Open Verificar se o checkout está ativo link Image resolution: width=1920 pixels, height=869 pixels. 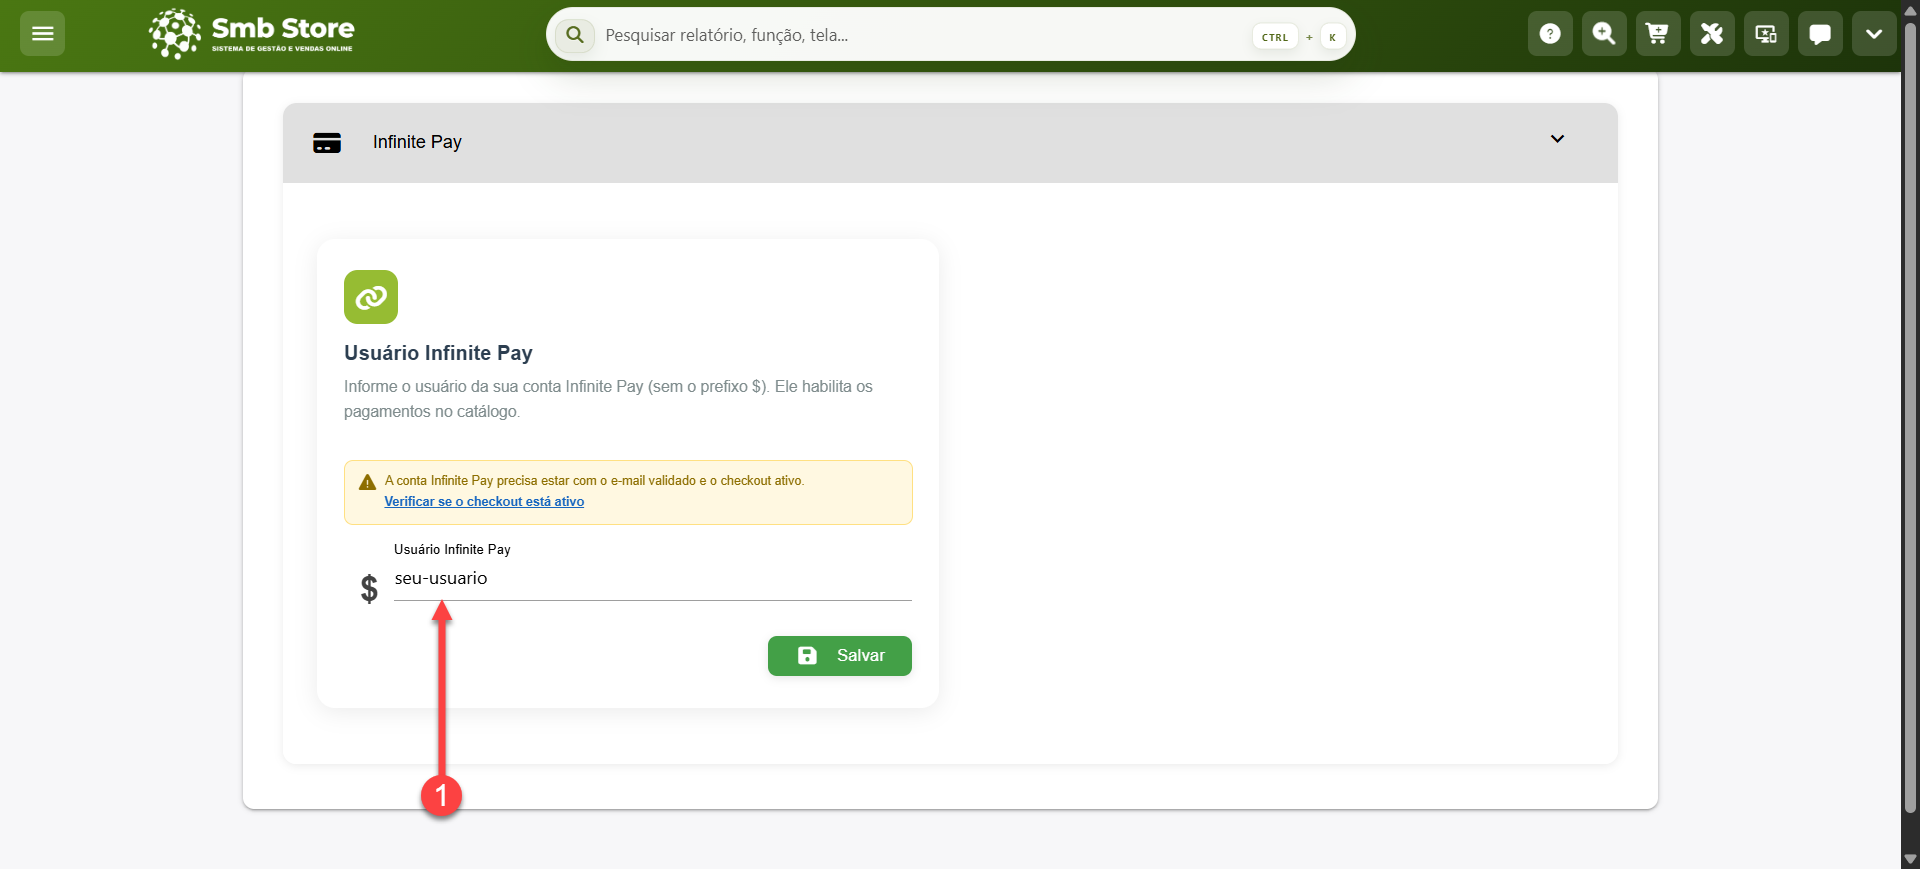484,502
